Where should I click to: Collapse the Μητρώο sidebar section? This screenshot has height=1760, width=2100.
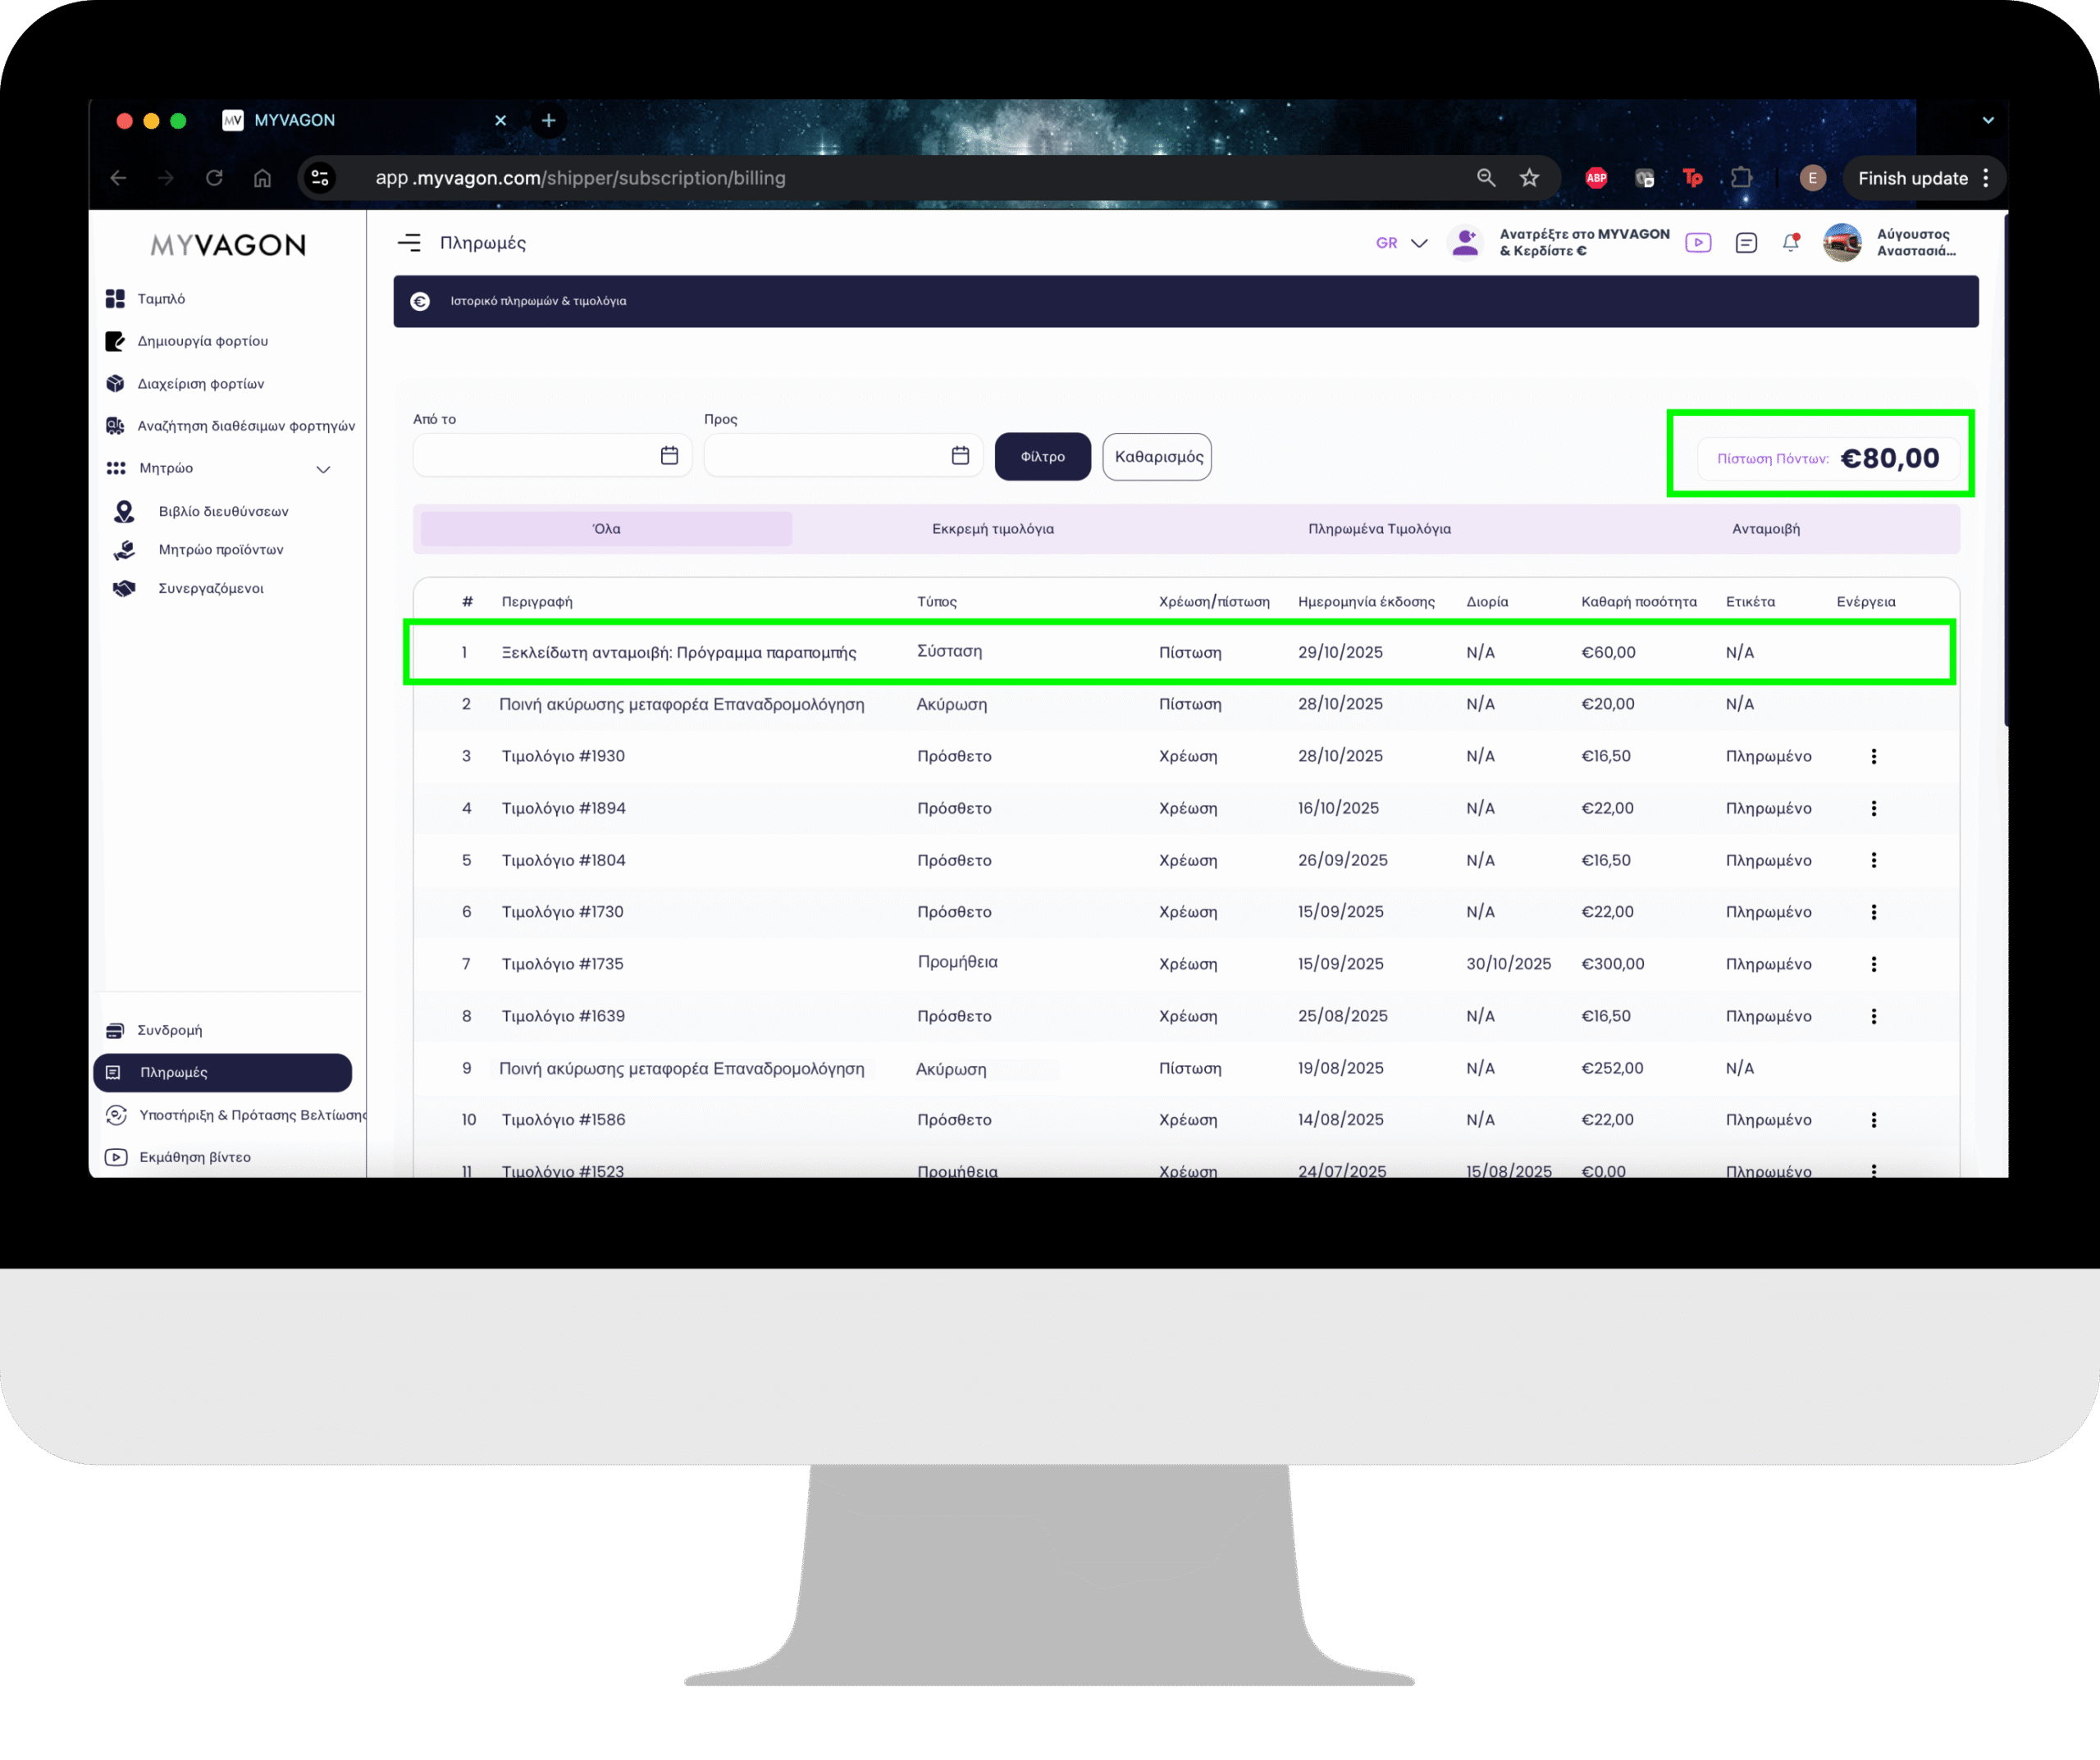tap(323, 469)
